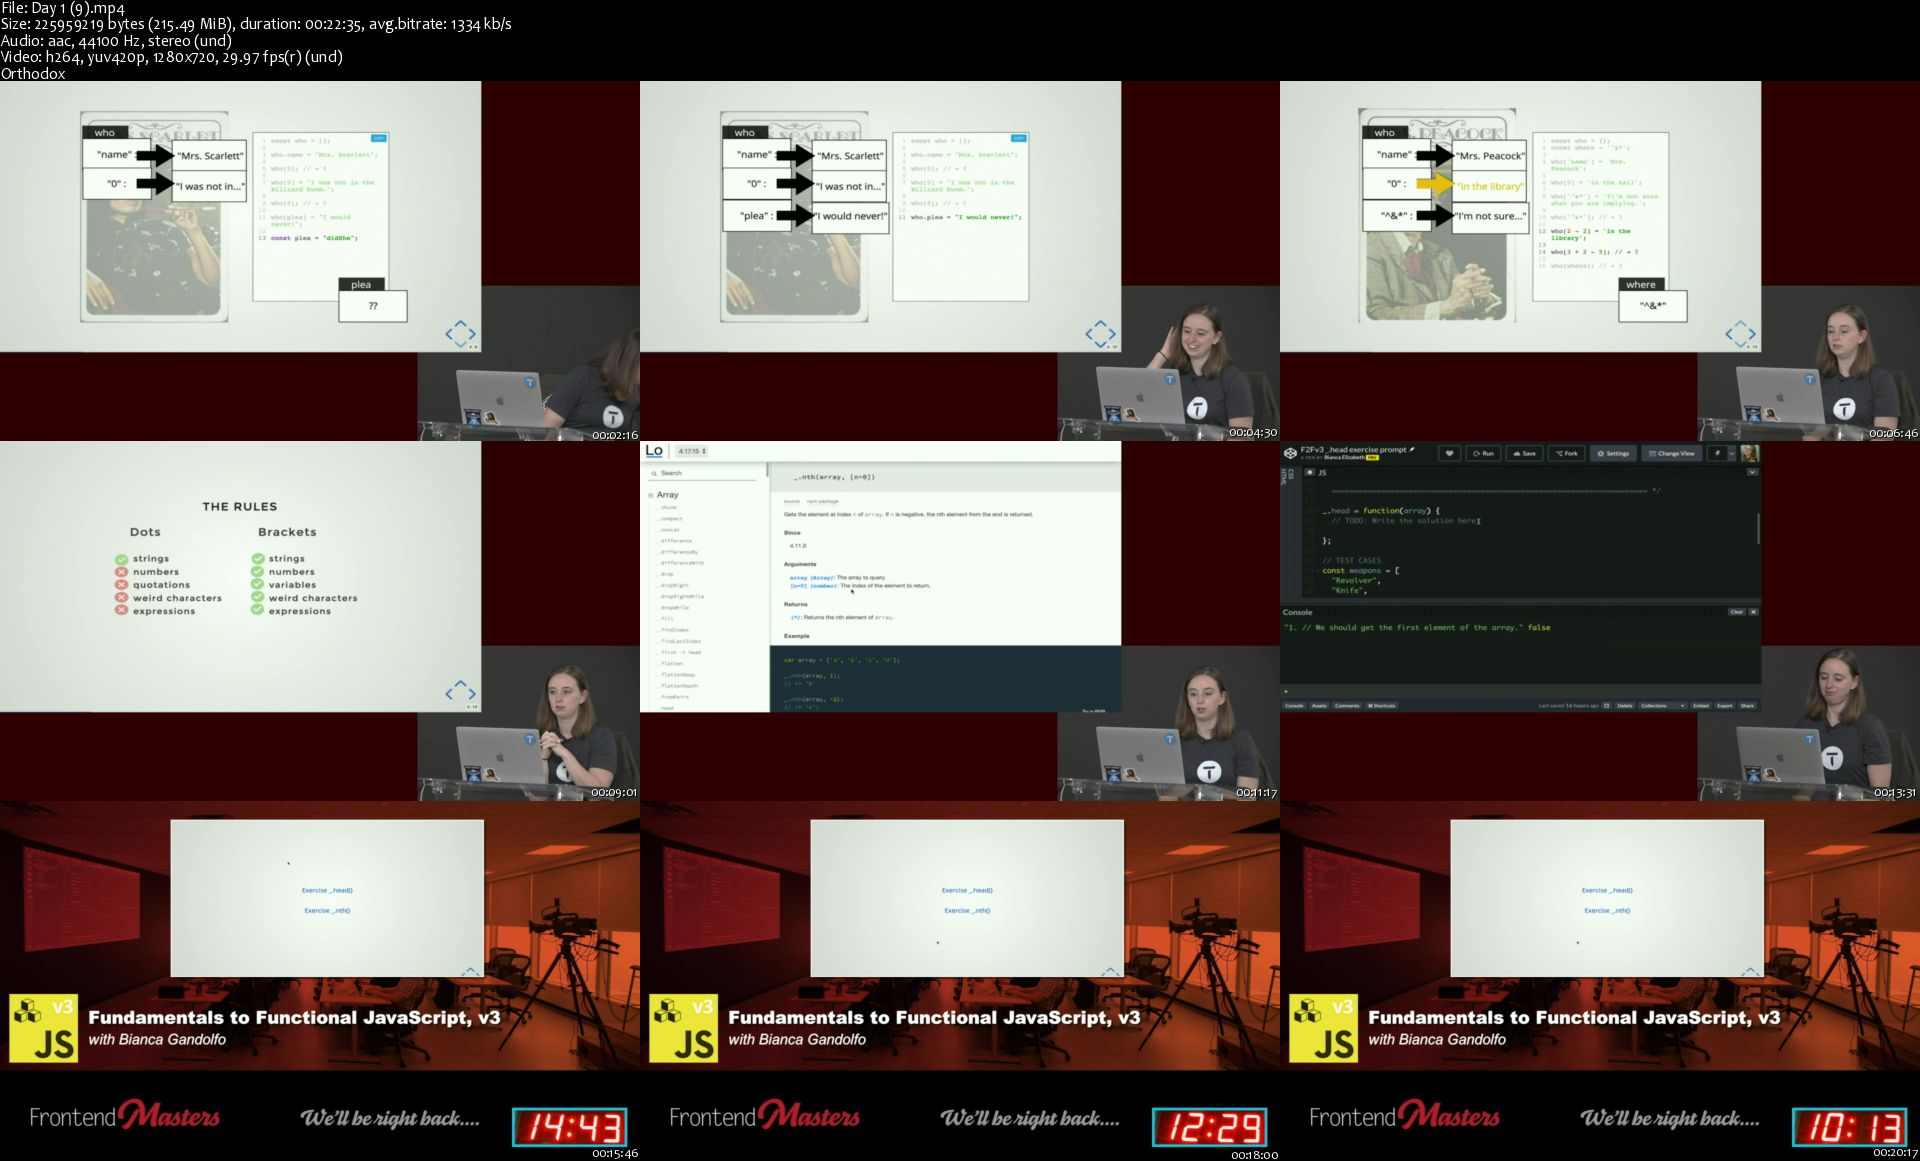Image resolution: width=1920 pixels, height=1161 pixels.
Task: Click the green check beside 'numbers' under Brackets
Action: 258,572
